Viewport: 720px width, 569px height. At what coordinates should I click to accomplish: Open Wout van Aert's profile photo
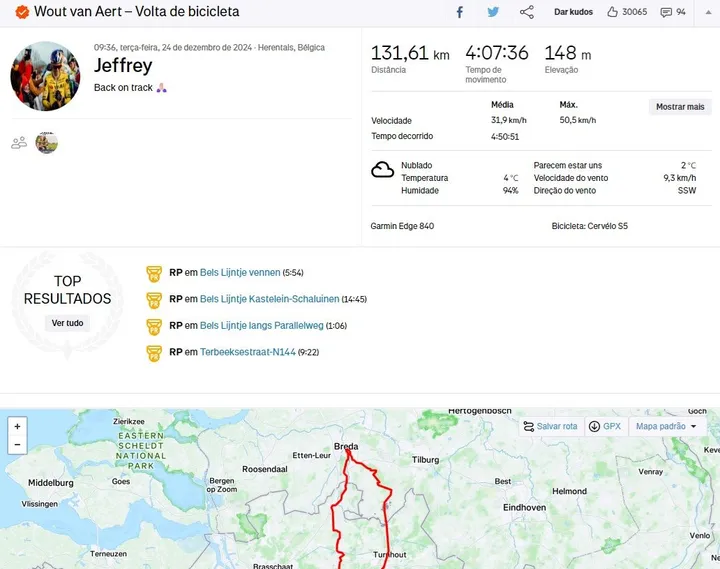pyautogui.click(x=45, y=76)
